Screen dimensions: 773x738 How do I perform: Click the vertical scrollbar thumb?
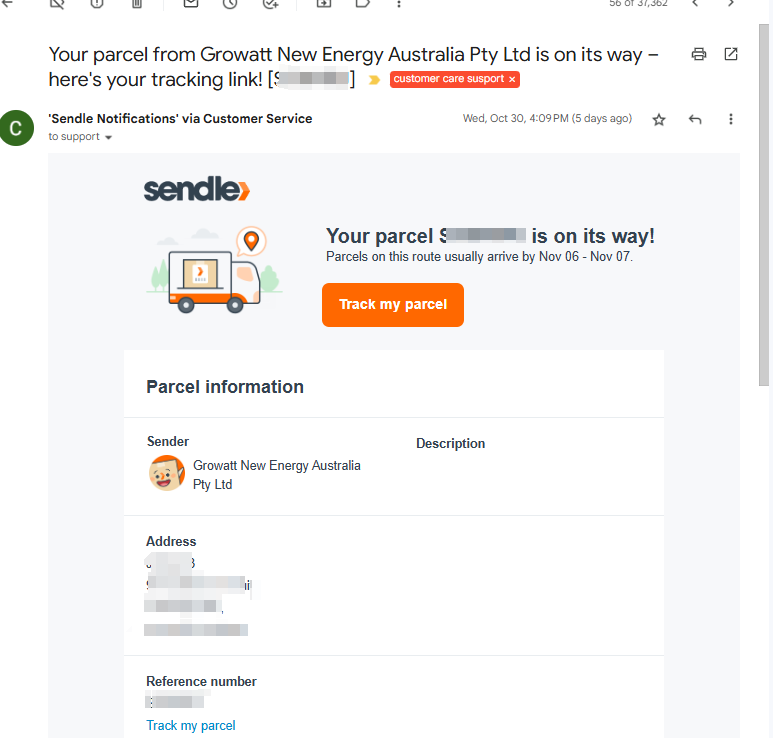(x=764, y=200)
